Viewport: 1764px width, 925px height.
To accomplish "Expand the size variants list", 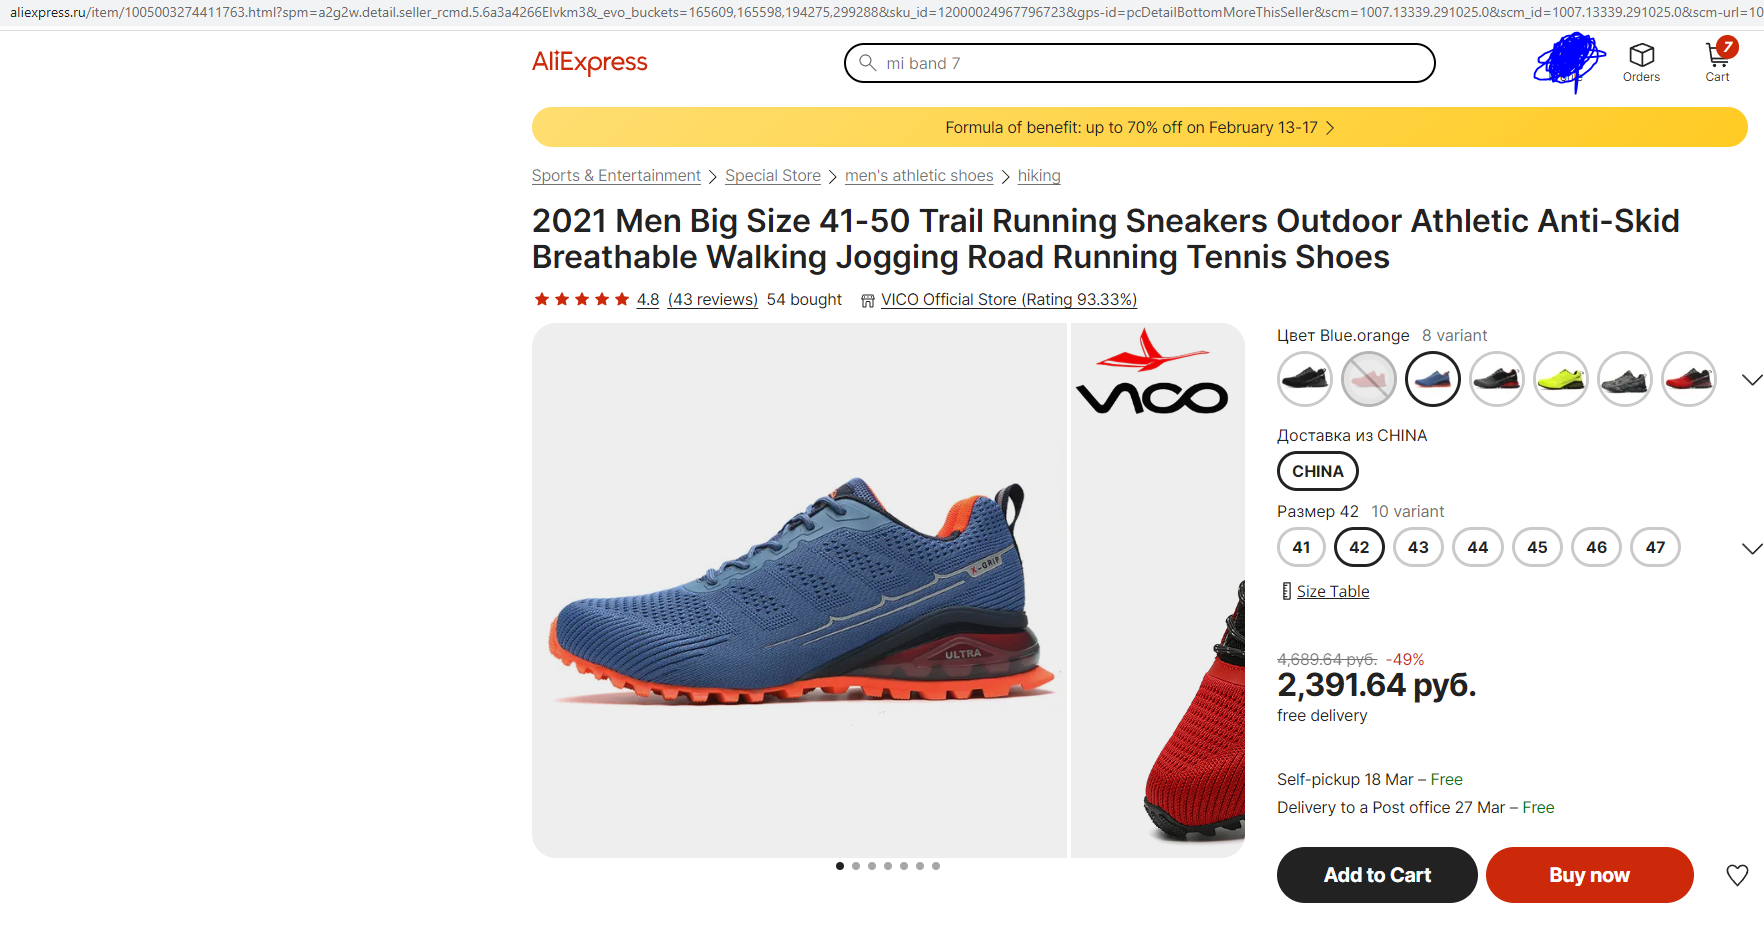I will pyautogui.click(x=1751, y=548).
